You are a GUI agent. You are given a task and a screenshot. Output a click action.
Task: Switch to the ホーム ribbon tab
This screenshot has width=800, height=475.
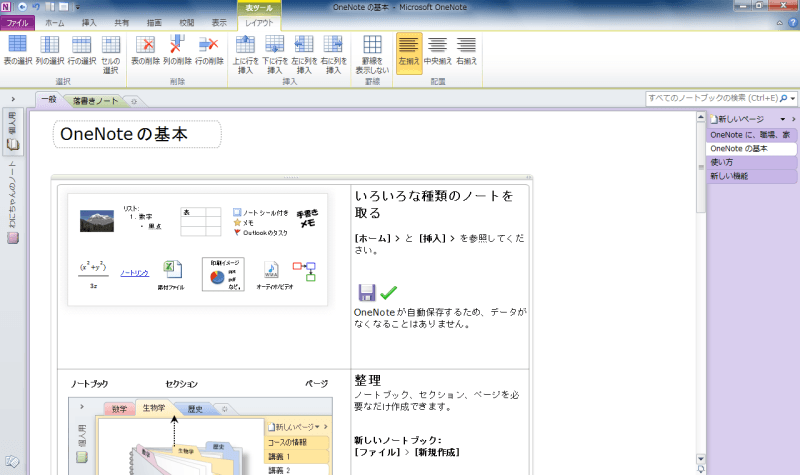(55, 23)
